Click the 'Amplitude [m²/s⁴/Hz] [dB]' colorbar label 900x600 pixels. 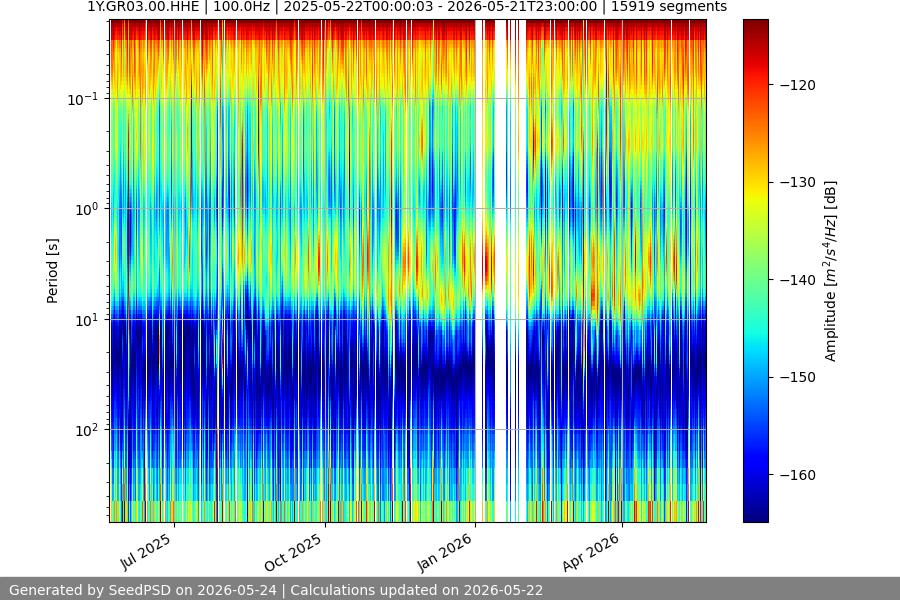[x=831, y=271]
